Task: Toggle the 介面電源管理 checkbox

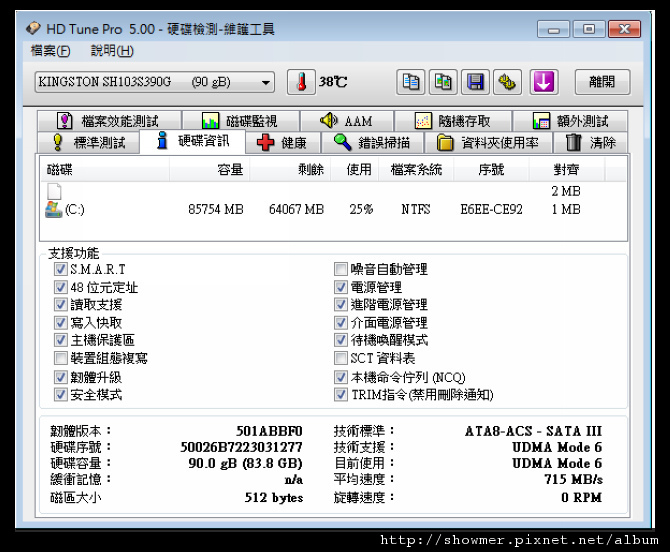Action: (x=341, y=323)
